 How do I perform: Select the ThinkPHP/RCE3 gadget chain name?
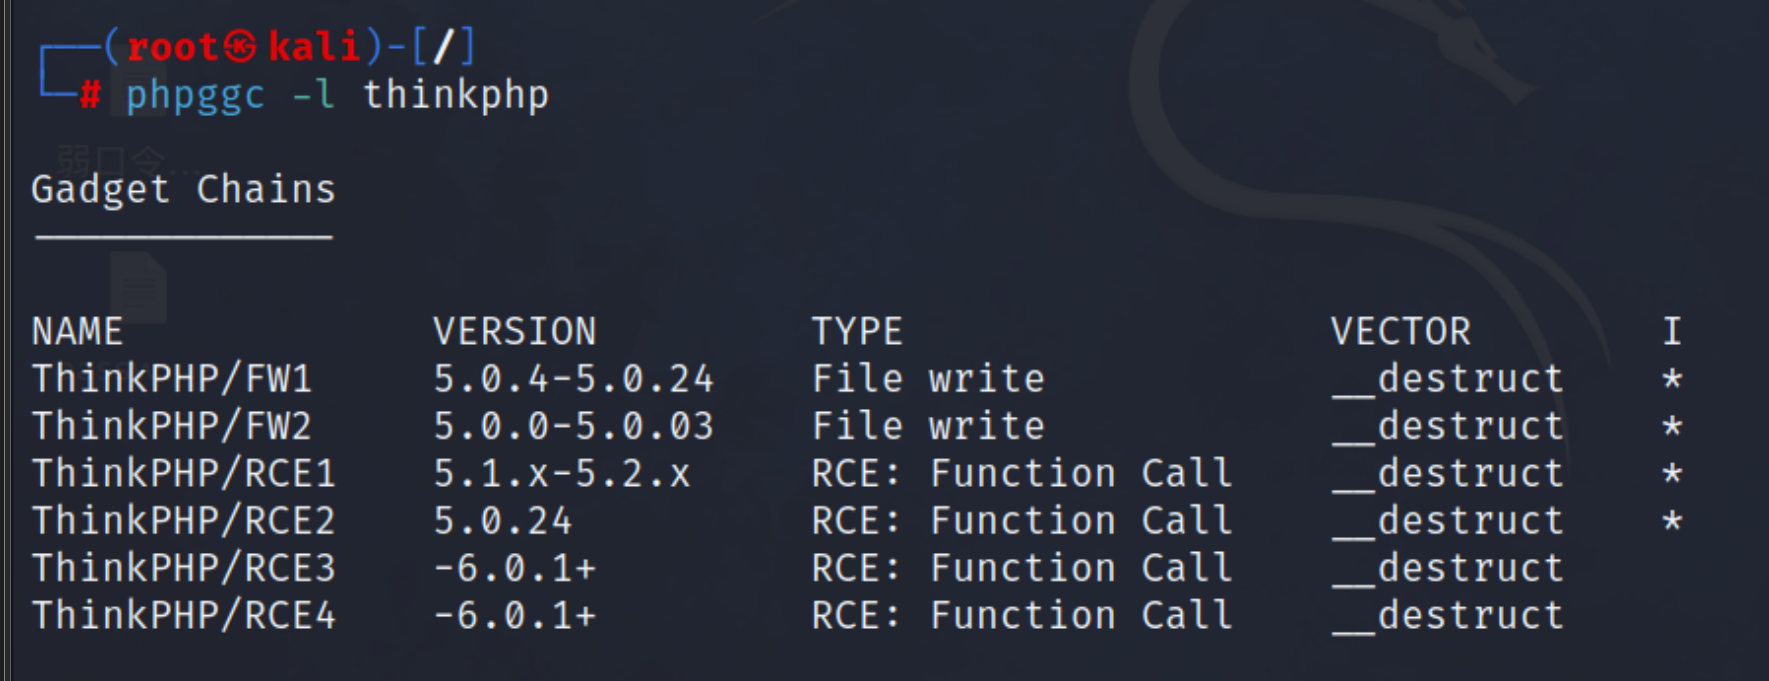click(183, 568)
